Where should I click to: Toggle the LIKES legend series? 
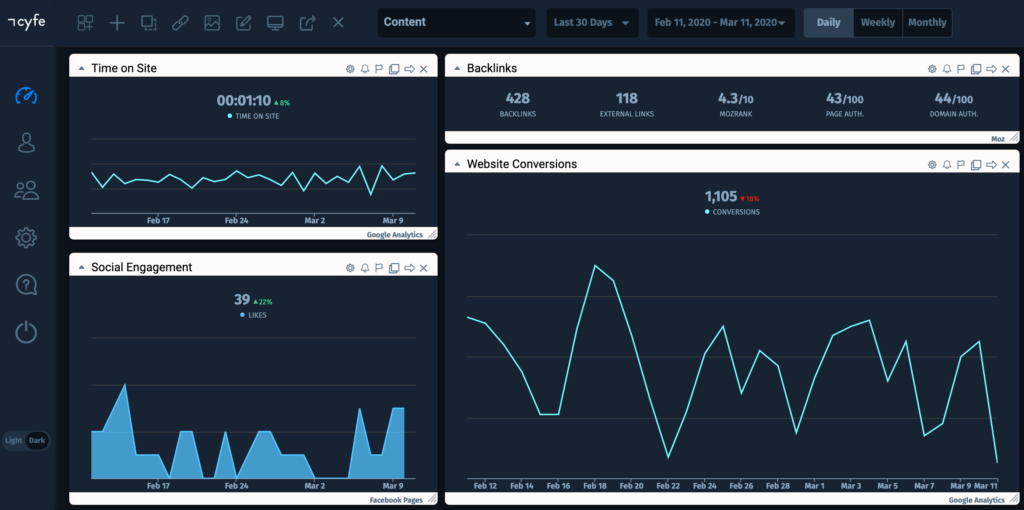click(253, 315)
